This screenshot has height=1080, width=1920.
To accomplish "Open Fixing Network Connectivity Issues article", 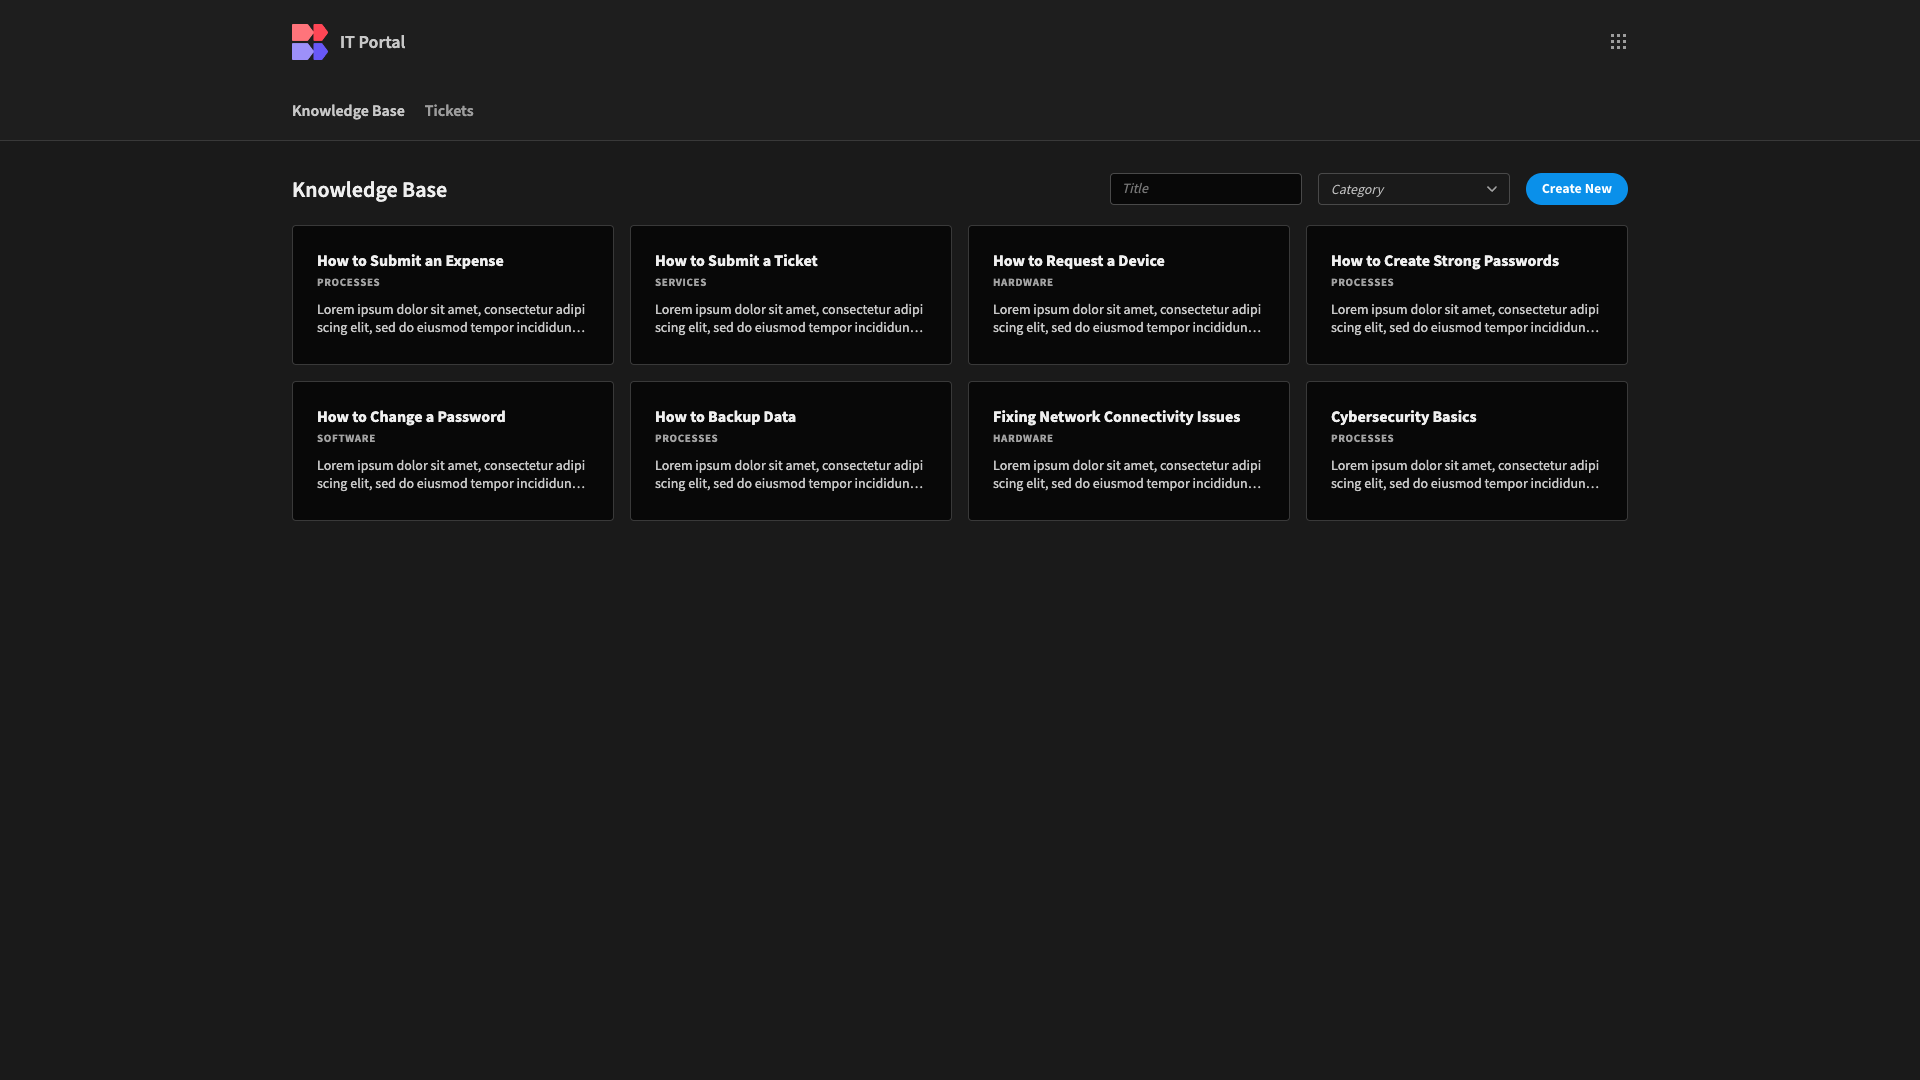I will point(1128,451).
